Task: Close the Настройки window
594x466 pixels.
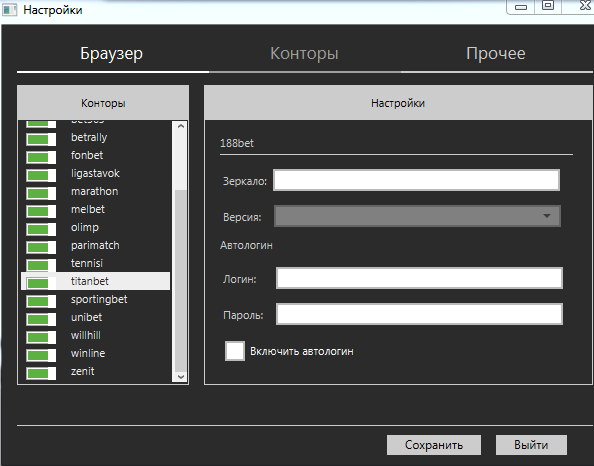Action: 585,6
